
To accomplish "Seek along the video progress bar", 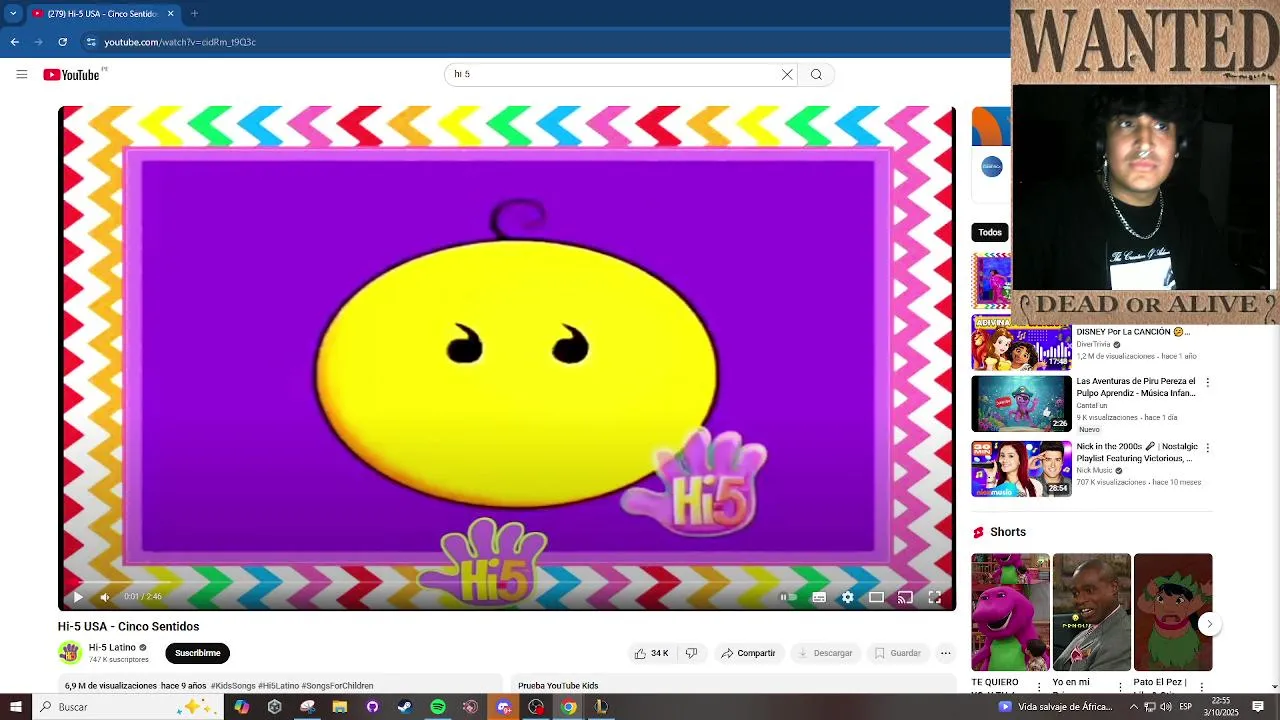I will tap(507, 581).
